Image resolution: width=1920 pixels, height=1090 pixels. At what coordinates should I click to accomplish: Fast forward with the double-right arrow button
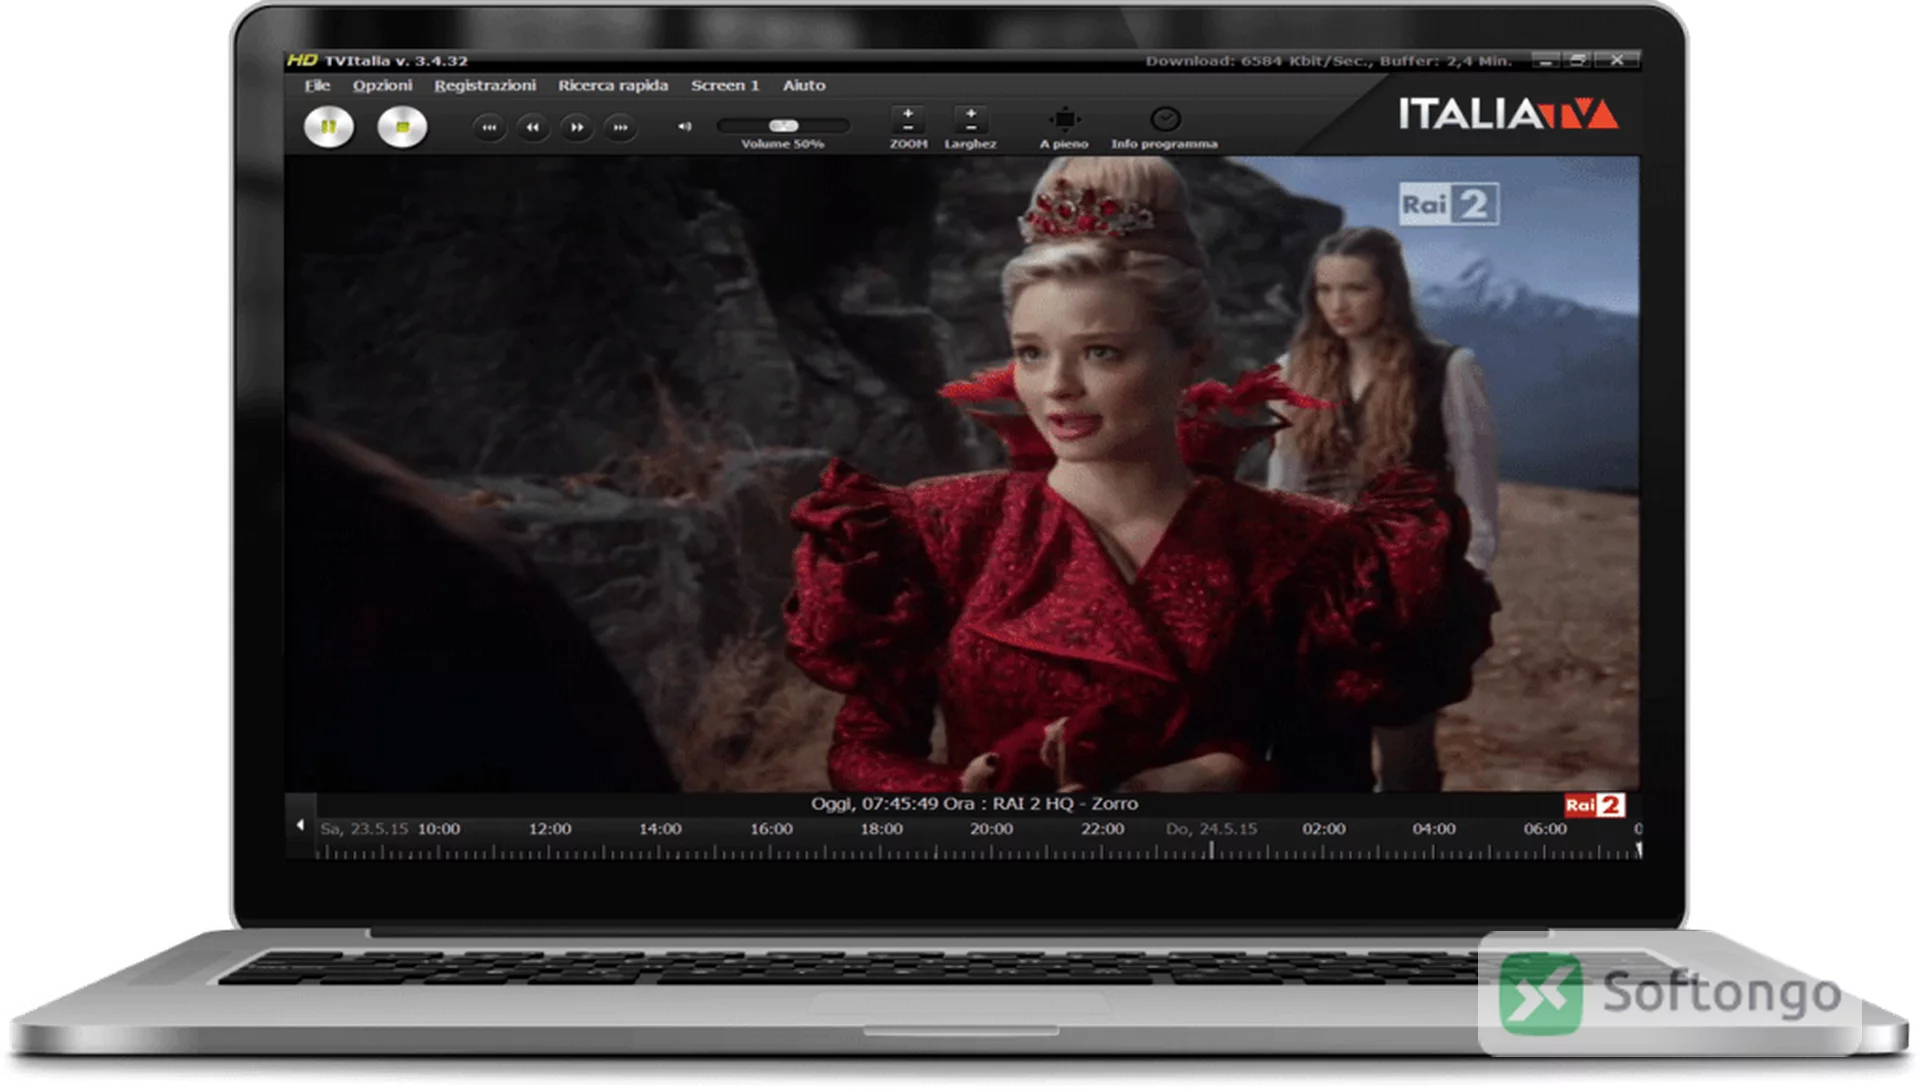[577, 127]
